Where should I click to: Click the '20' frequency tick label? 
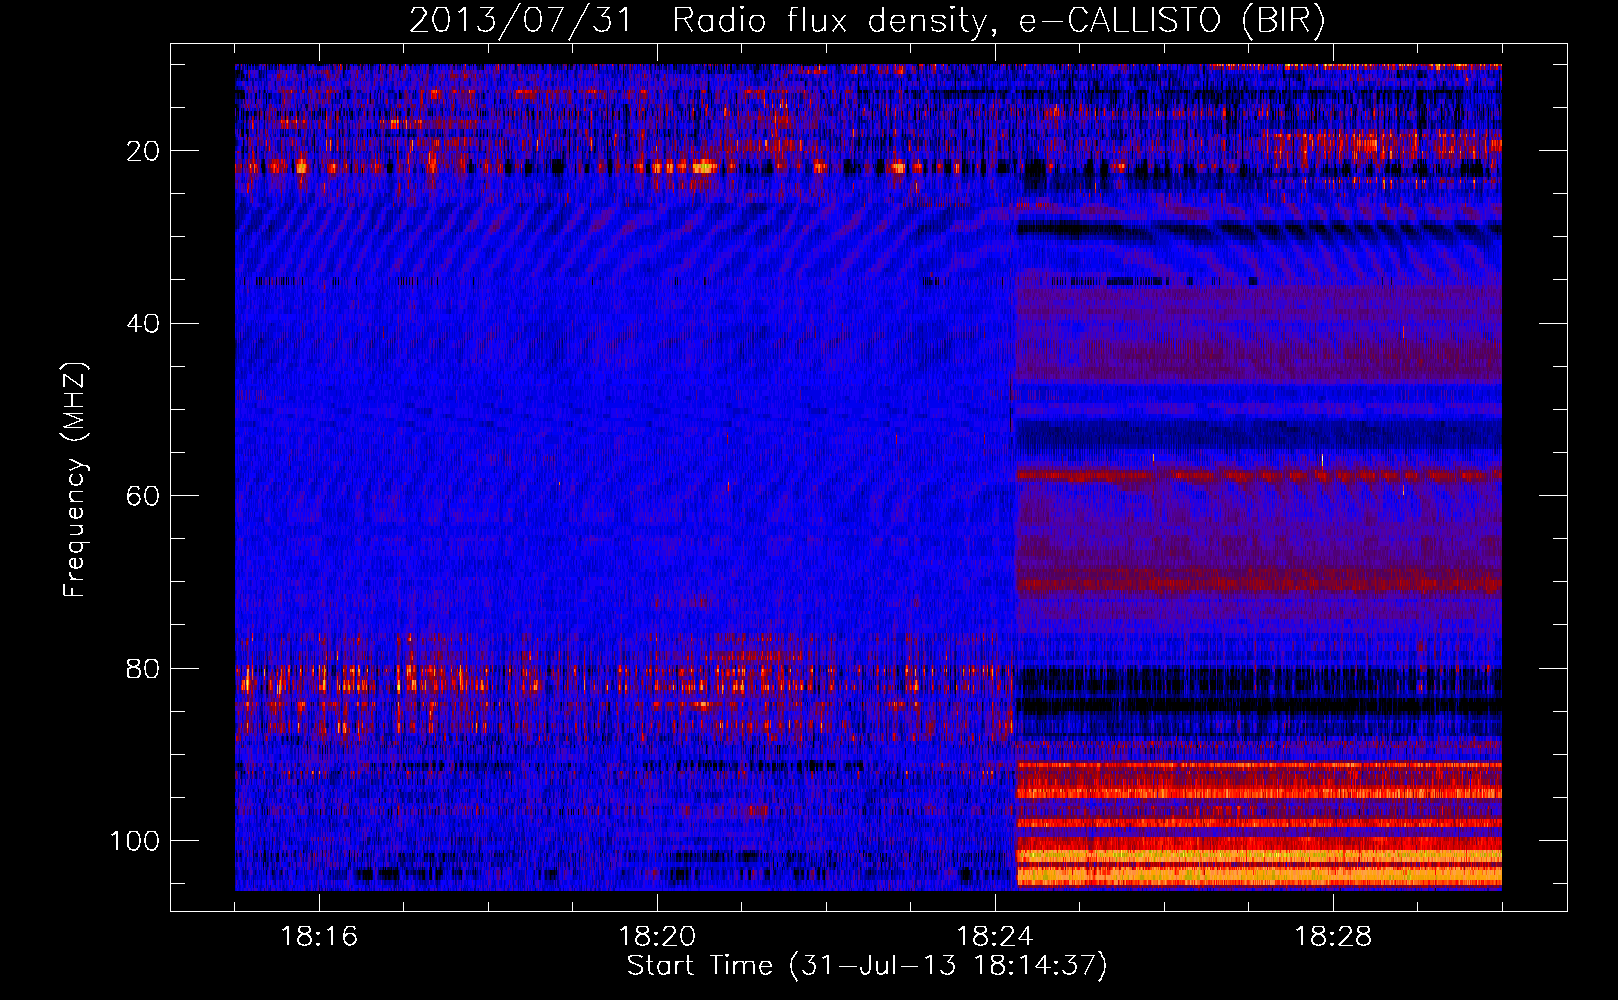point(144,151)
